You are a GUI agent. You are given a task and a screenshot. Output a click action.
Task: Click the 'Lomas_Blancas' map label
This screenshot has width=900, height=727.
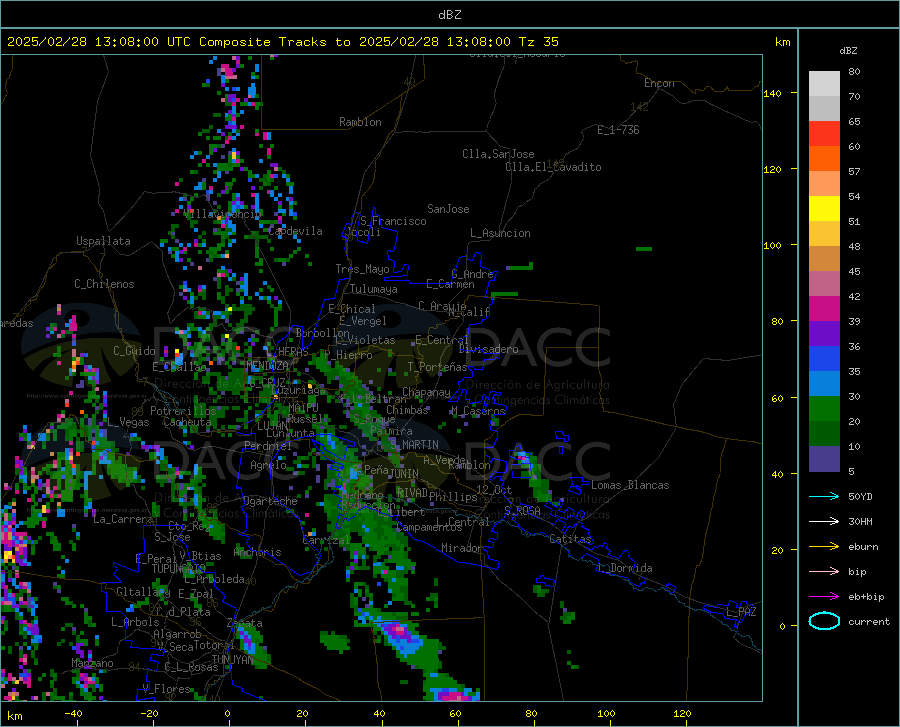coord(630,485)
